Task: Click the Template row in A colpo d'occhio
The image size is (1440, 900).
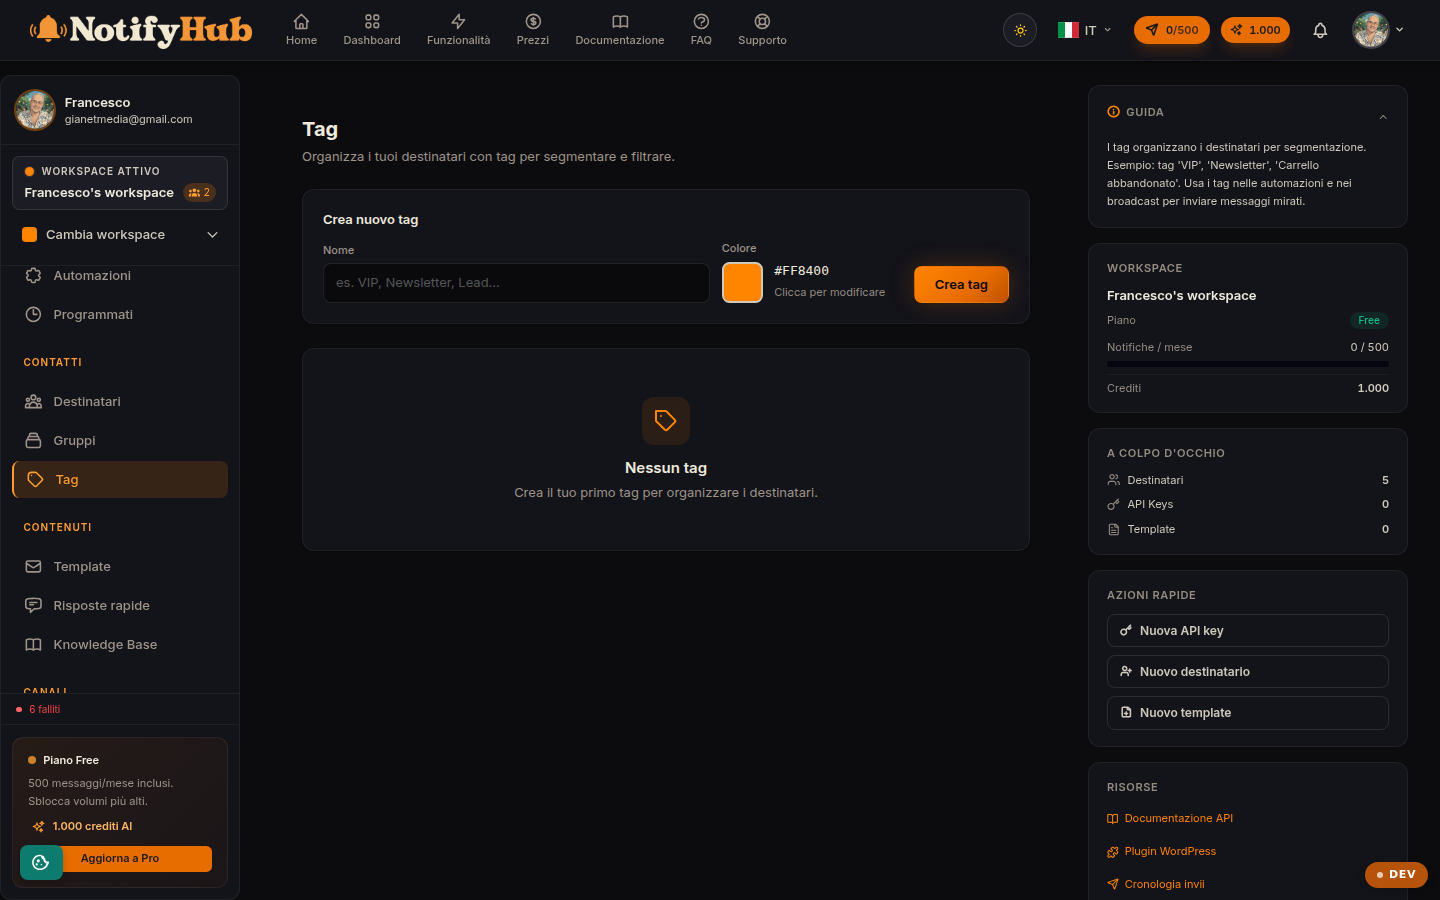Action: pos(1248,529)
